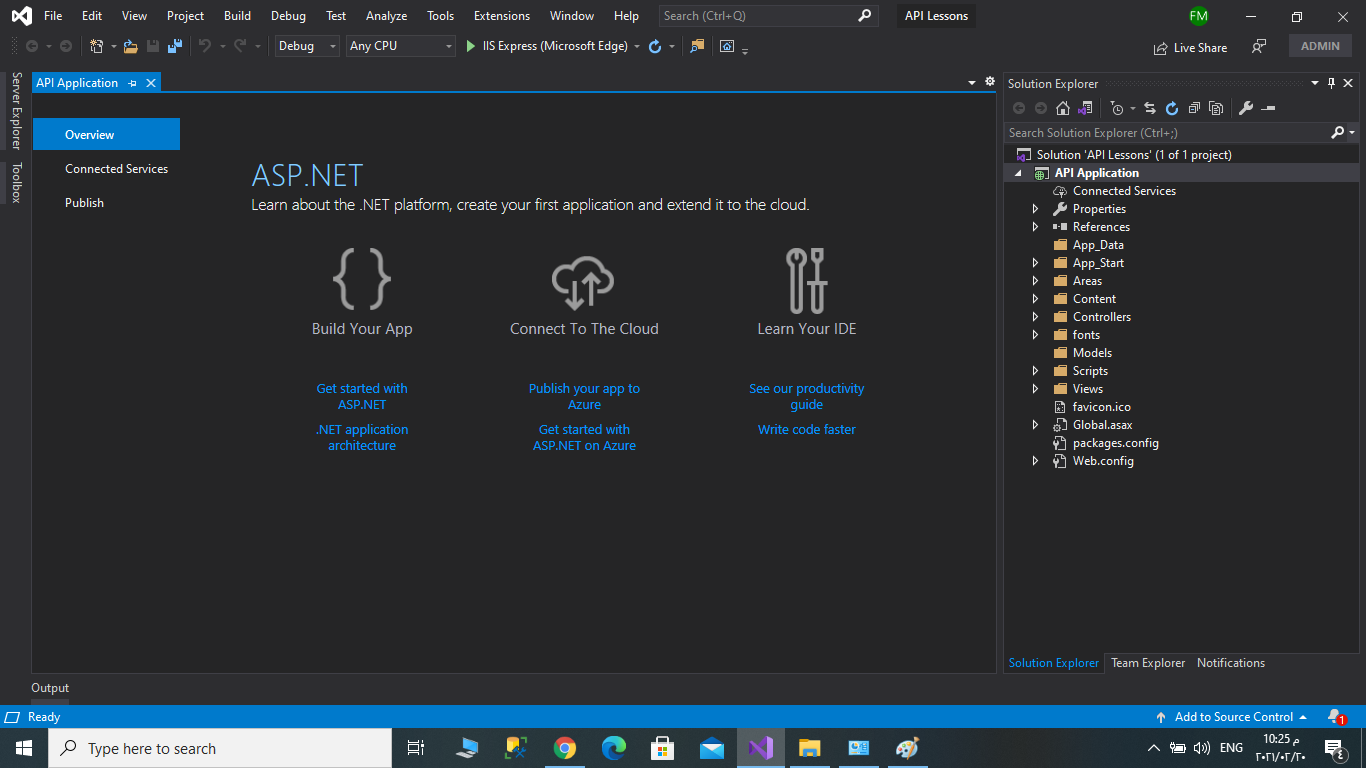This screenshot has width=1366, height=768.
Task: Open '.NET application architecture' link
Action: coord(362,438)
